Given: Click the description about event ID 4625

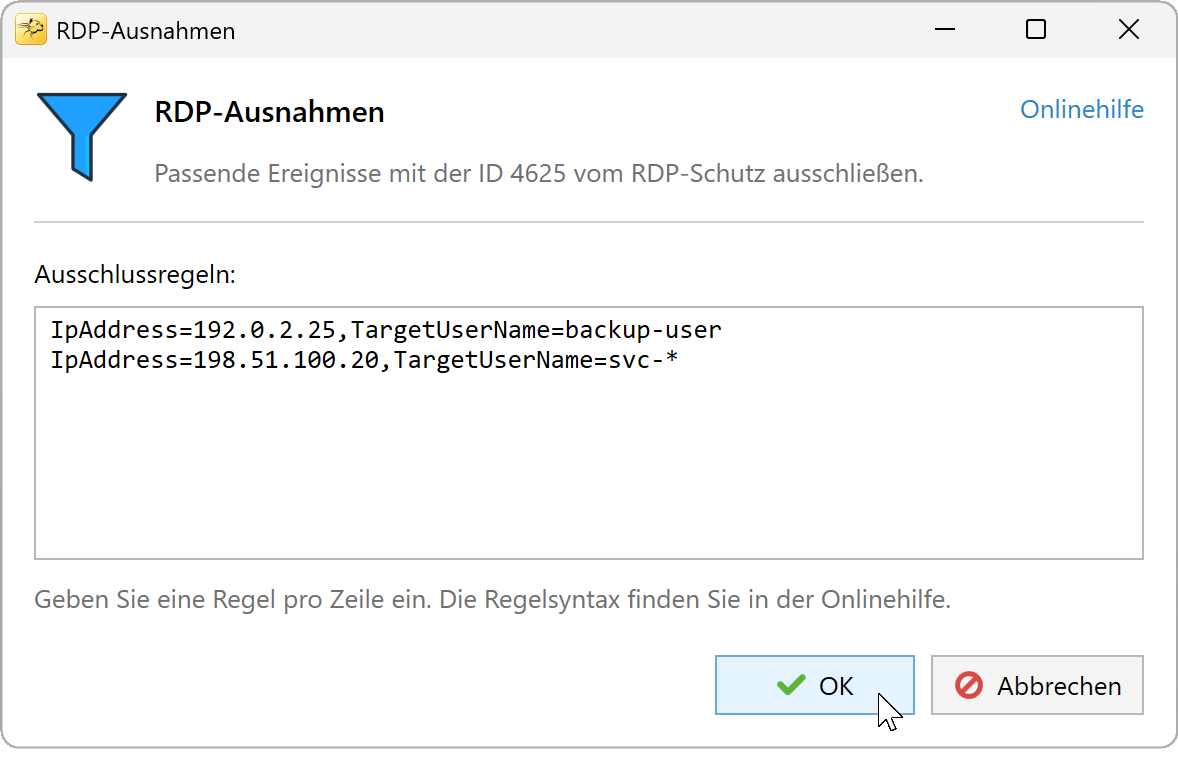Looking at the screenshot, I should pyautogui.click(x=539, y=174).
